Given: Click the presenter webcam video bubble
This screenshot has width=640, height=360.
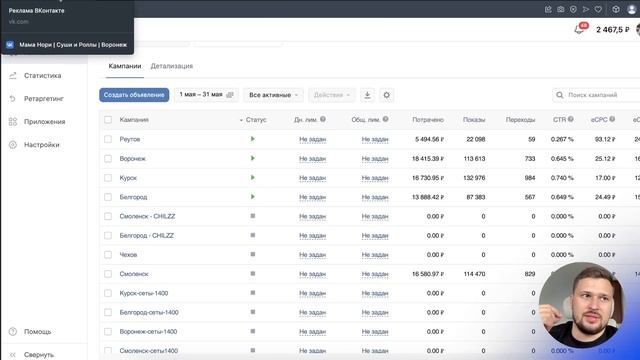Looking at the screenshot, I should click(581, 305).
